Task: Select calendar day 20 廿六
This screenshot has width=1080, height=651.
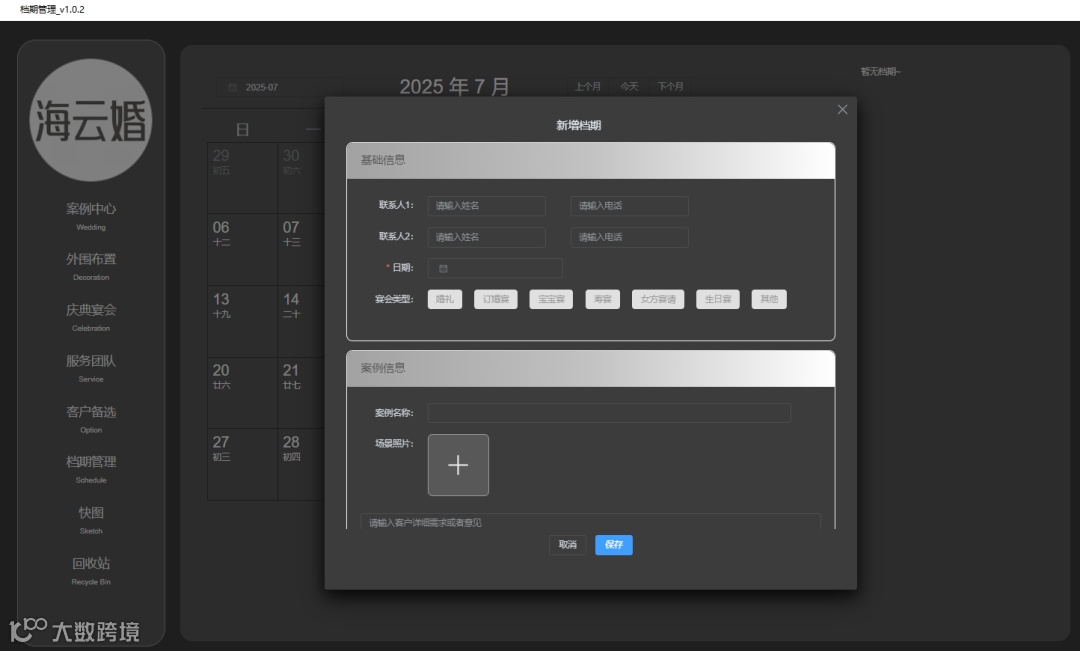Action: pyautogui.click(x=242, y=393)
